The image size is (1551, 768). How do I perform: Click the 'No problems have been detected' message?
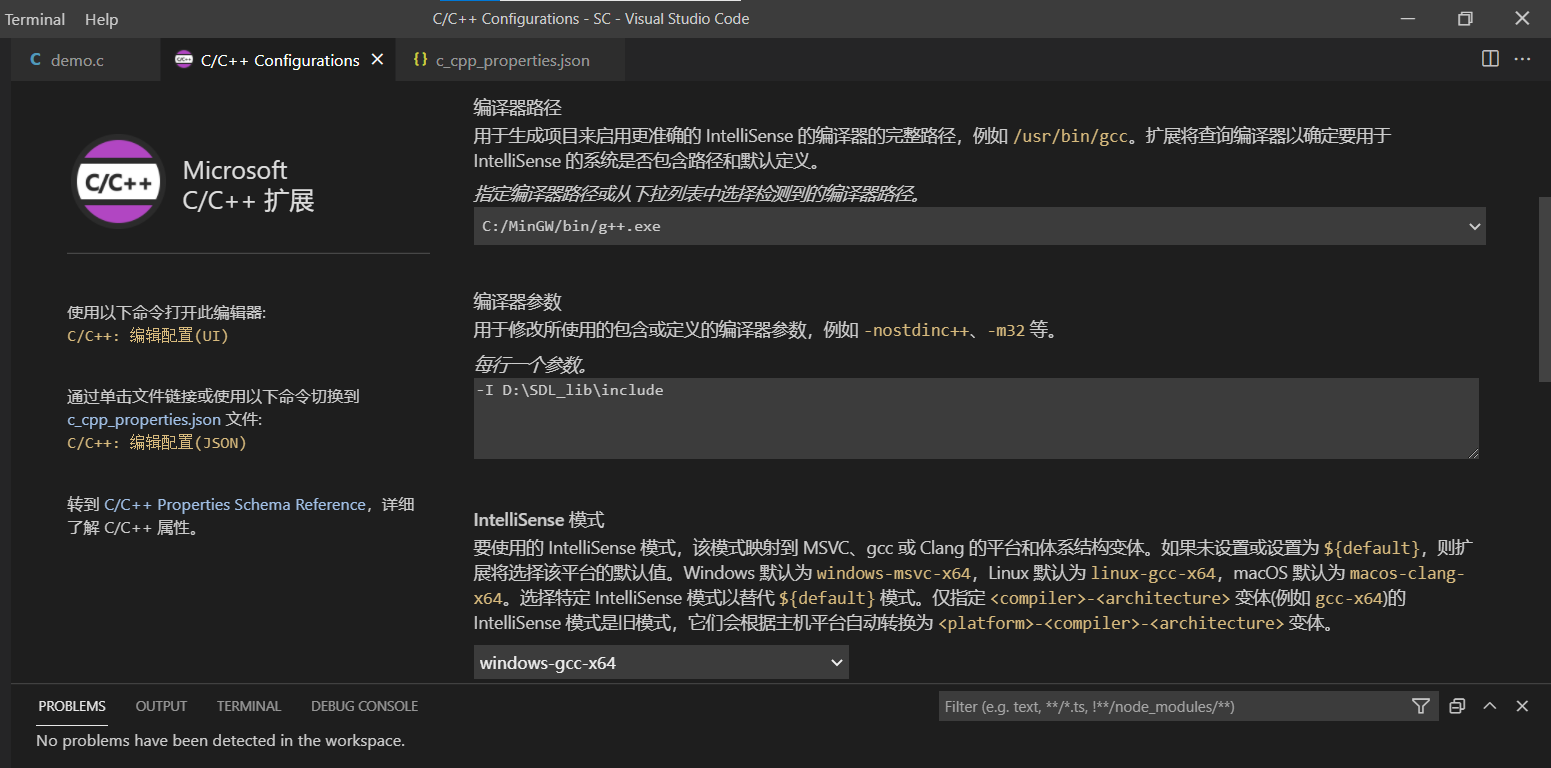(x=221, y=741)
